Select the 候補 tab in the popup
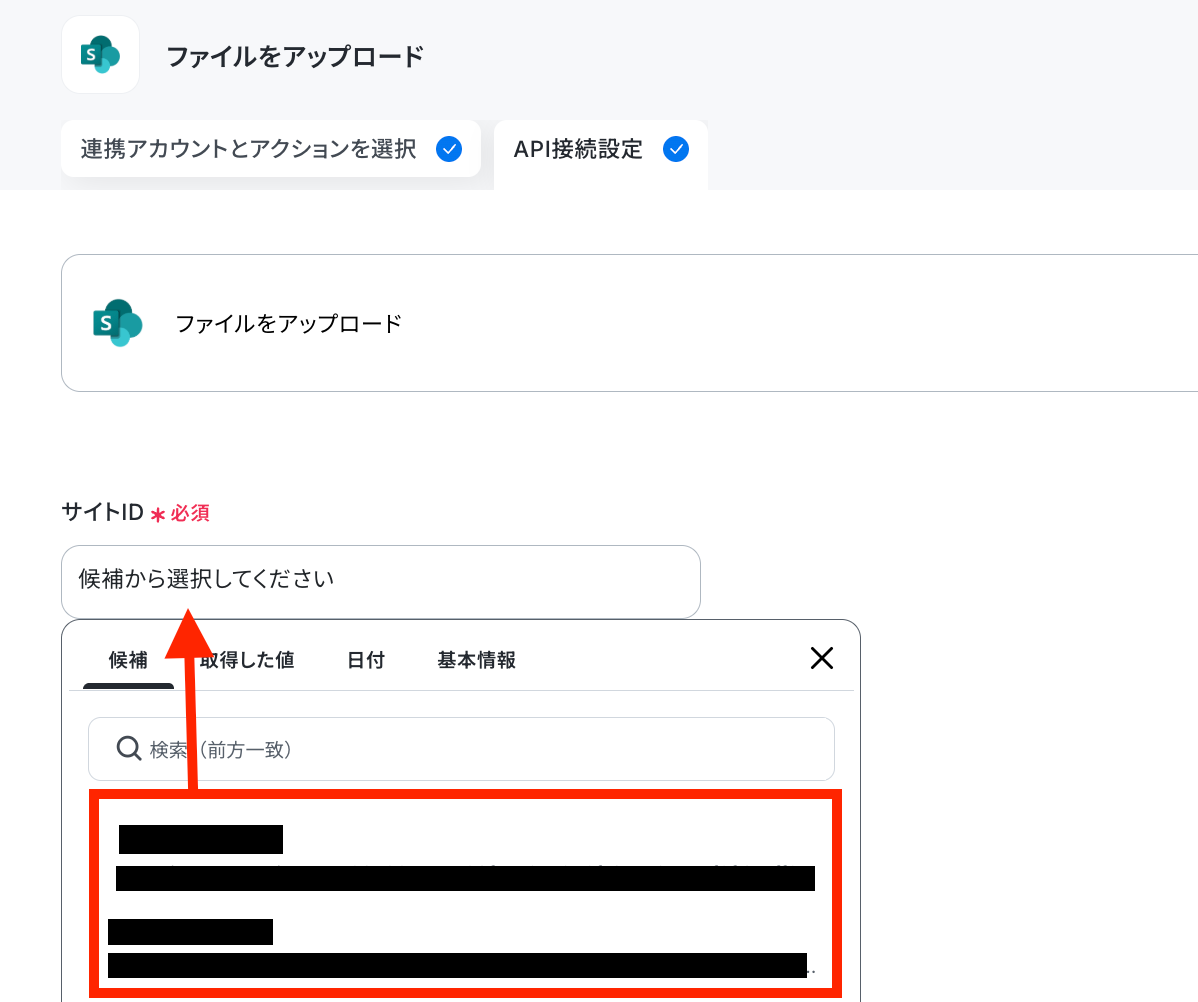Image resolution: width=1198 pixels, height=1002 pixels. [128, 660]
